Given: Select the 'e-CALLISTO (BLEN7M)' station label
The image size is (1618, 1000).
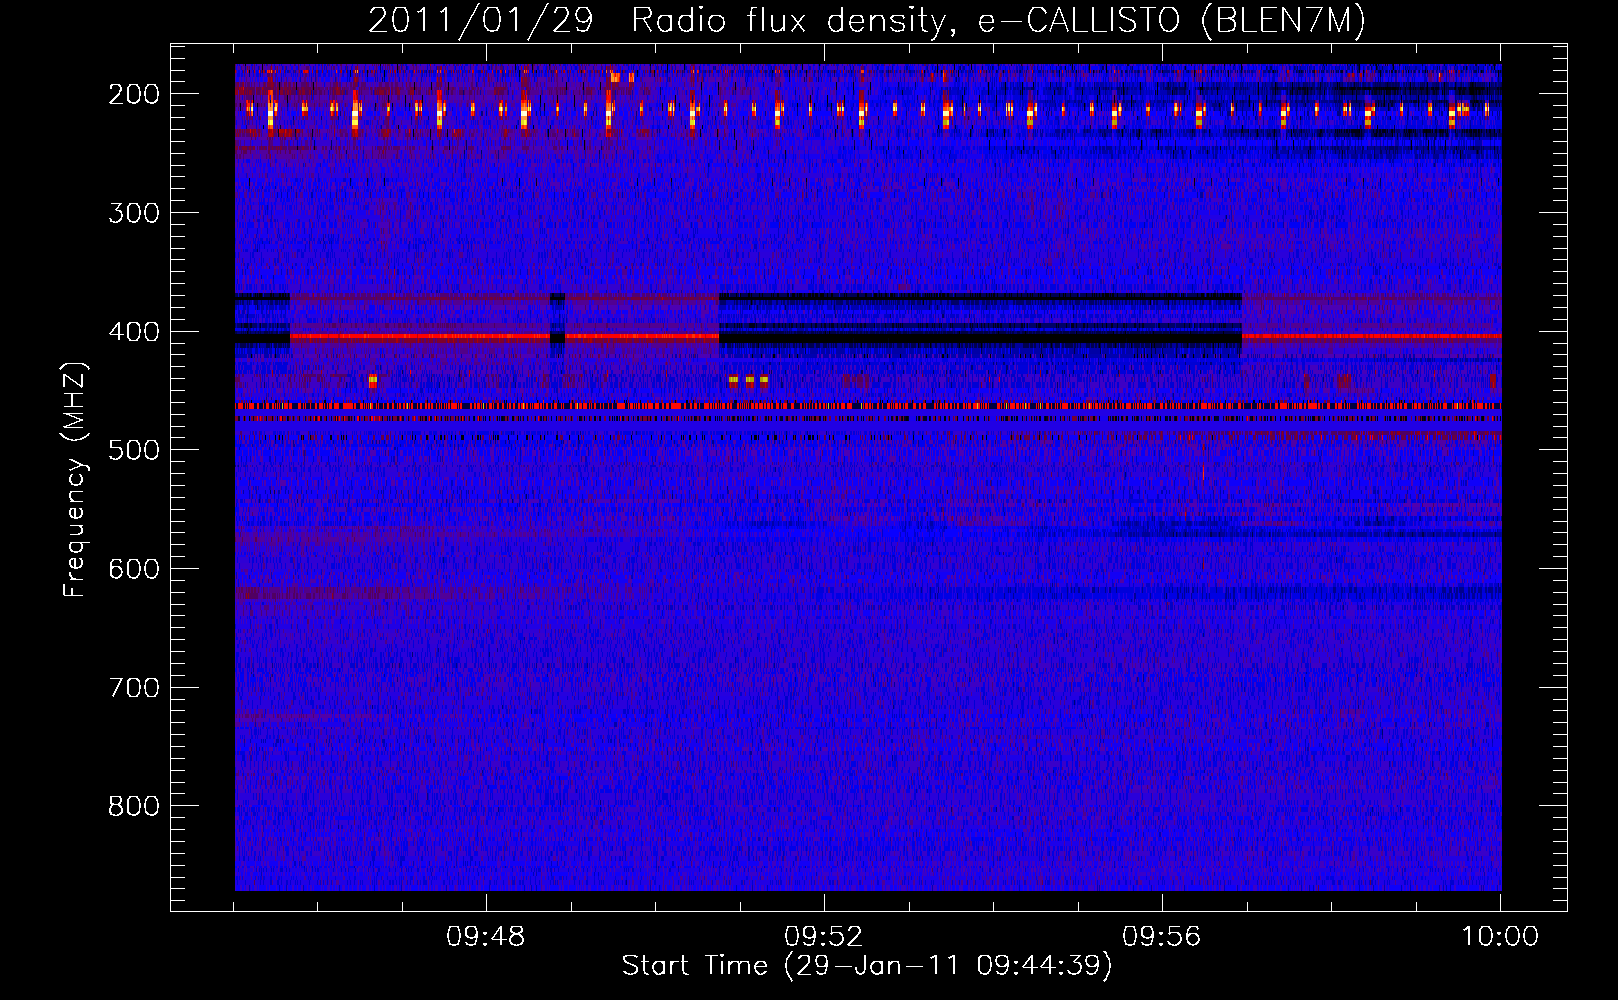Looking at the screenshot, I should pyautogui.click(x=1171, y=21).
